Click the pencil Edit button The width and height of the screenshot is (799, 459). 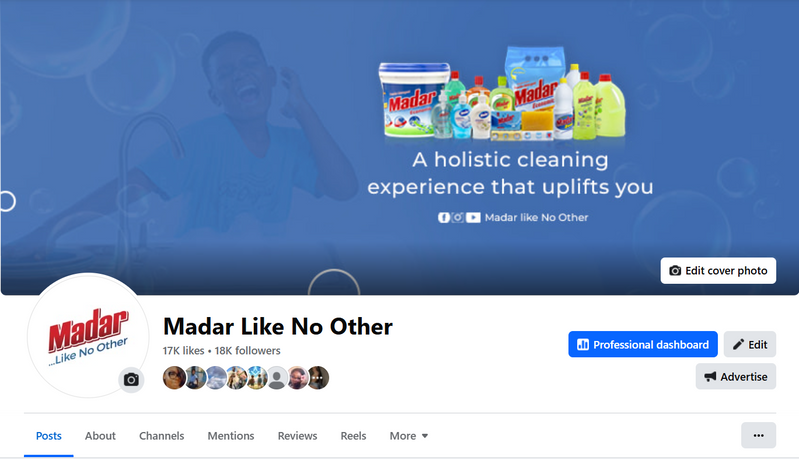(750, 344)
